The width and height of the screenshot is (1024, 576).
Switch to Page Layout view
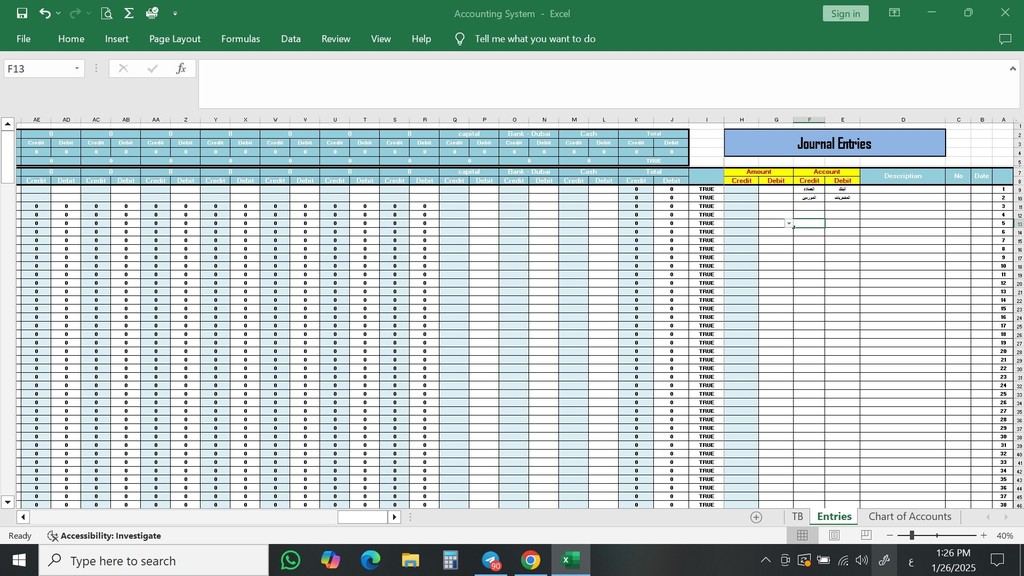tap(834, 536)
